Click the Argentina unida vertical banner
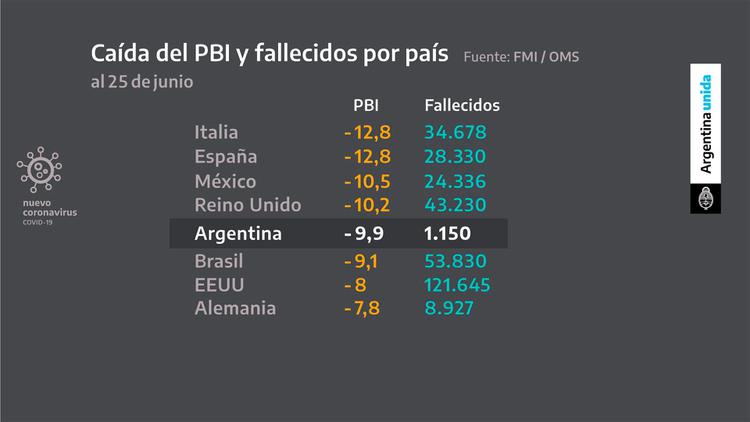The width and height of the screenshot is (750, 422). click(x=705, y=125)
